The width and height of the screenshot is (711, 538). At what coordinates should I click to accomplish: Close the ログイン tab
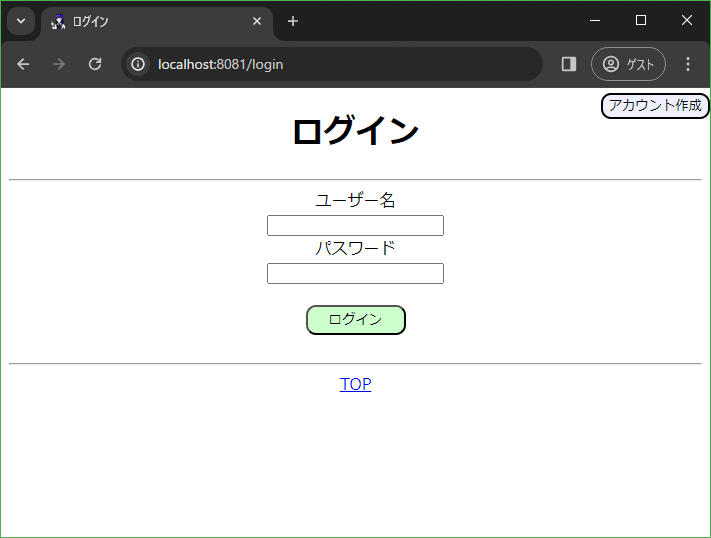tap(257, 21)
